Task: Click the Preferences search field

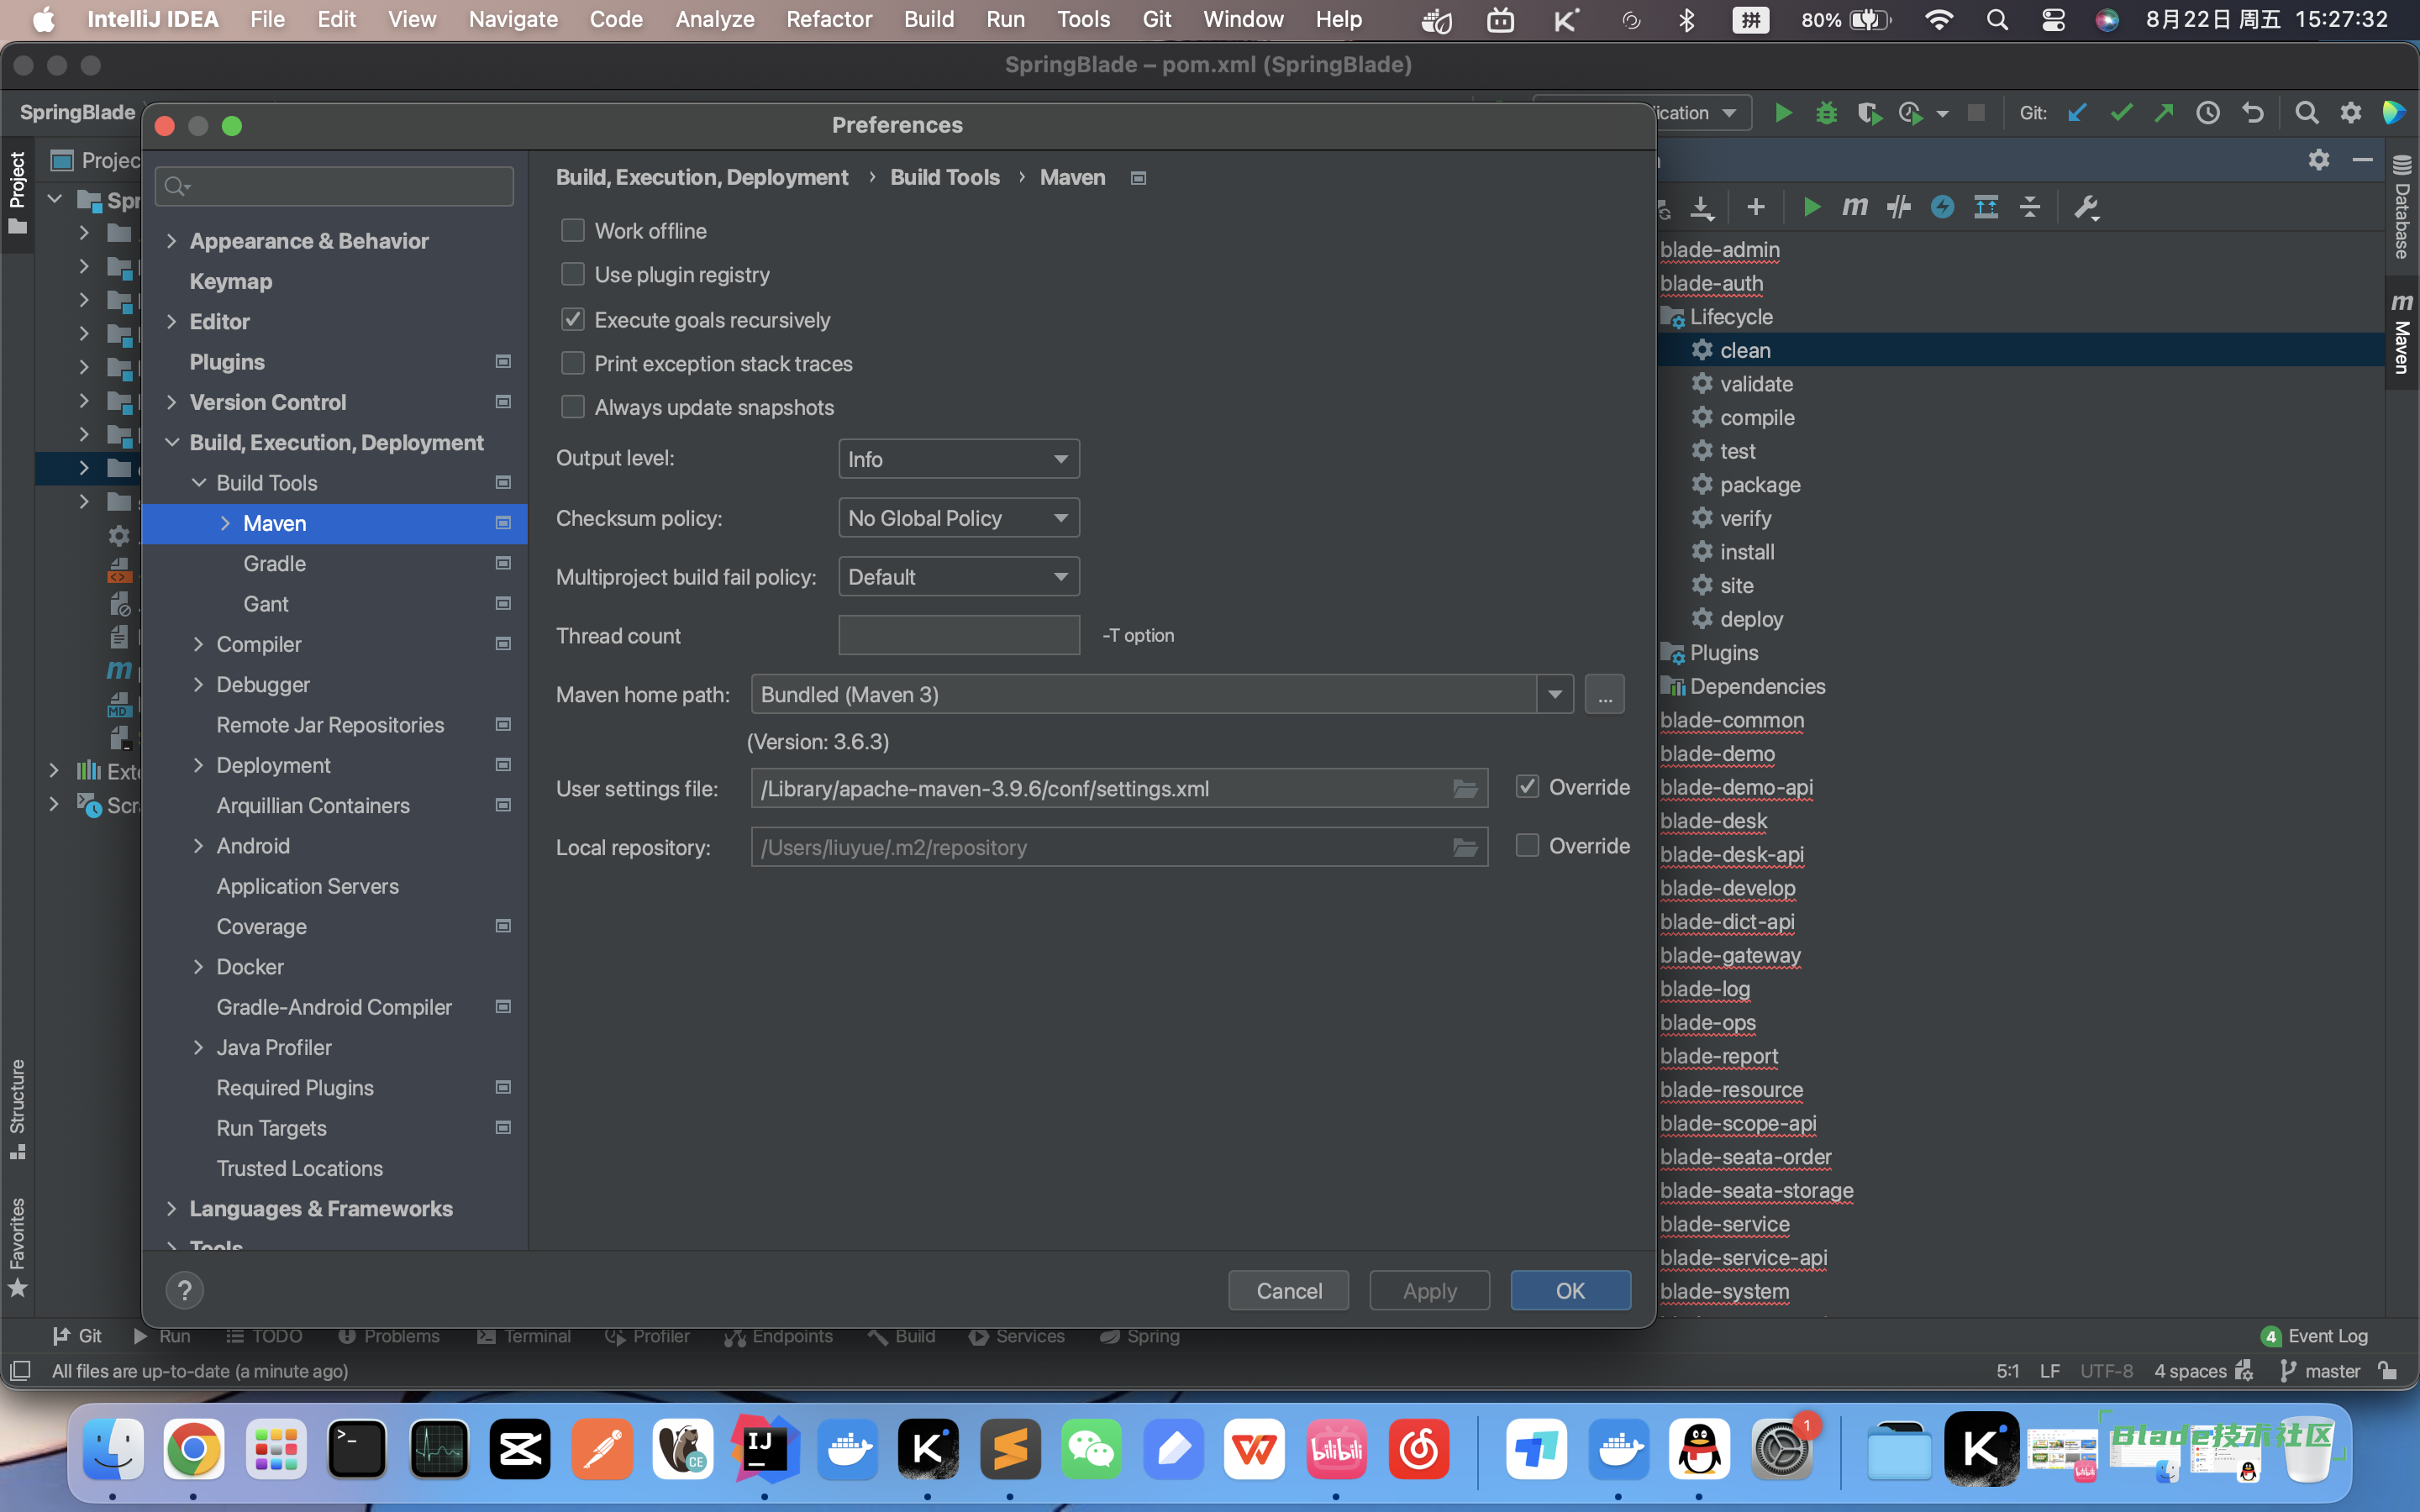Action: 334,186
